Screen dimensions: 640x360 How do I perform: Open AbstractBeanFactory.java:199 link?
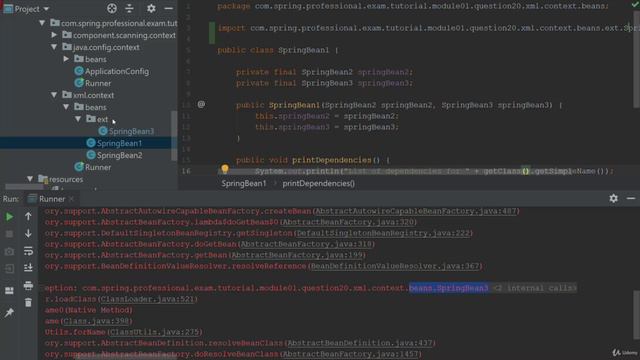[x=297, y=255]
